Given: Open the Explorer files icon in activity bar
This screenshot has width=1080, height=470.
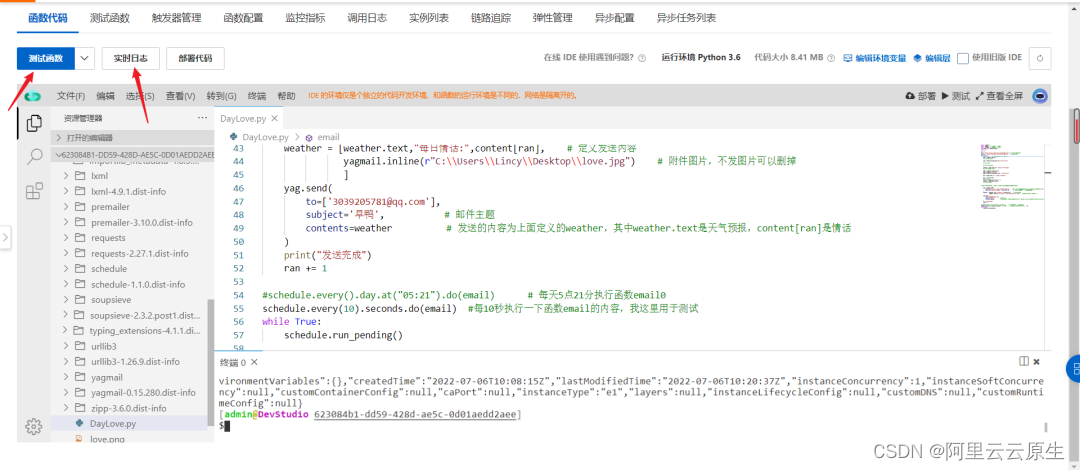Looking at the screenshot, I should tap(34, 123).
